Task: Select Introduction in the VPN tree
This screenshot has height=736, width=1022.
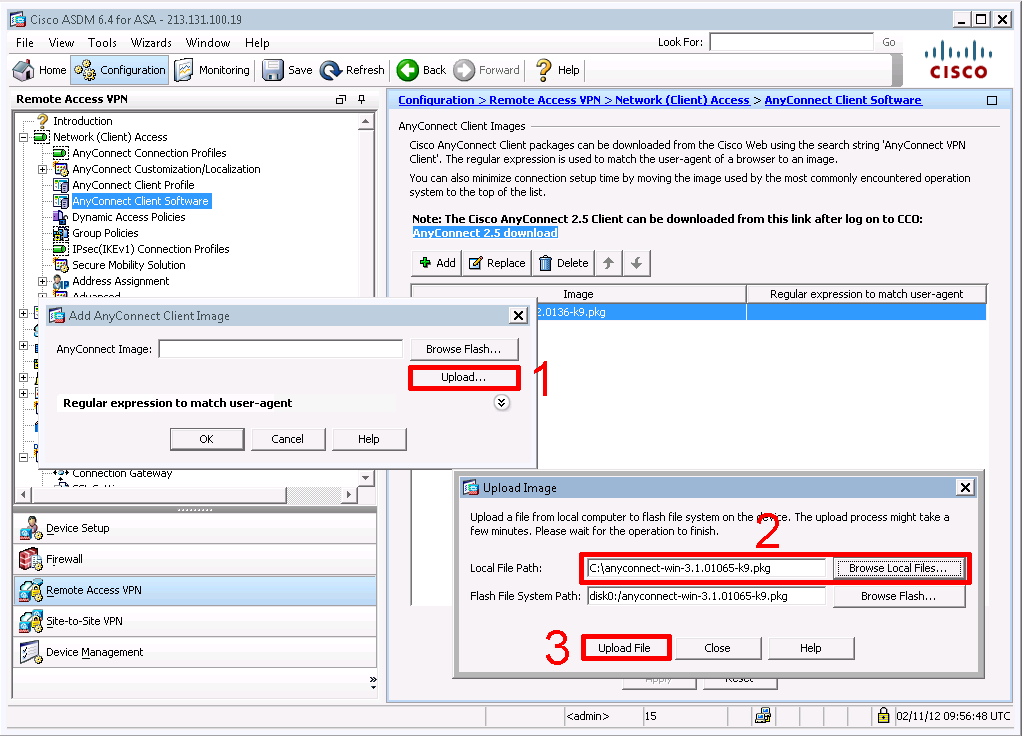Action: (83, 121)
